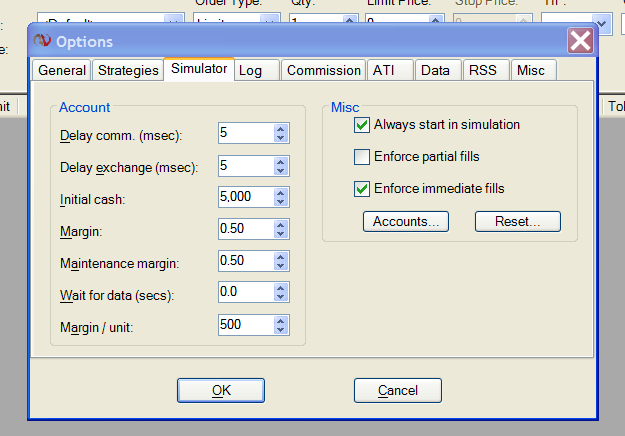Decrease Wait for data seconds
The width and height of the screenshot is (625, 436).
[x=281, y=297]
